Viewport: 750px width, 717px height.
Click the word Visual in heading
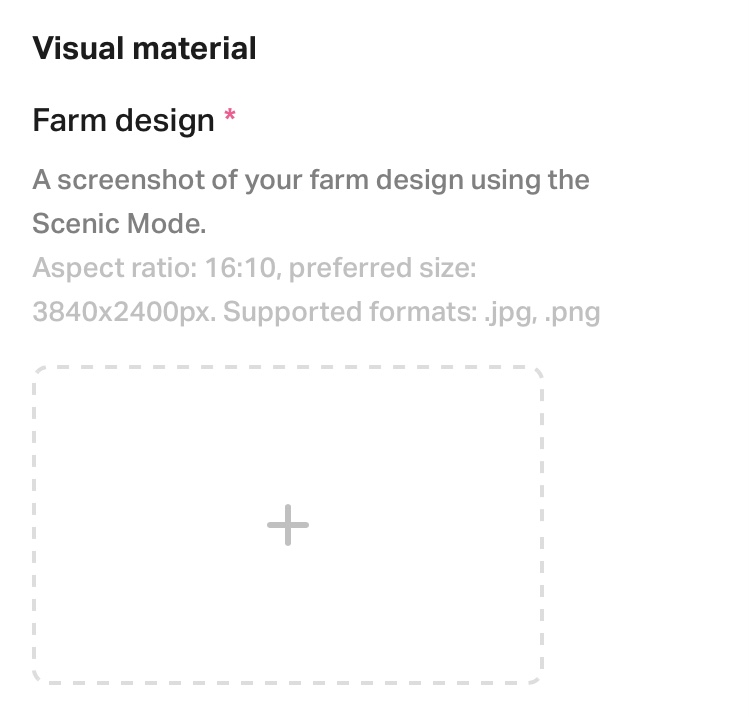point(78,48)
